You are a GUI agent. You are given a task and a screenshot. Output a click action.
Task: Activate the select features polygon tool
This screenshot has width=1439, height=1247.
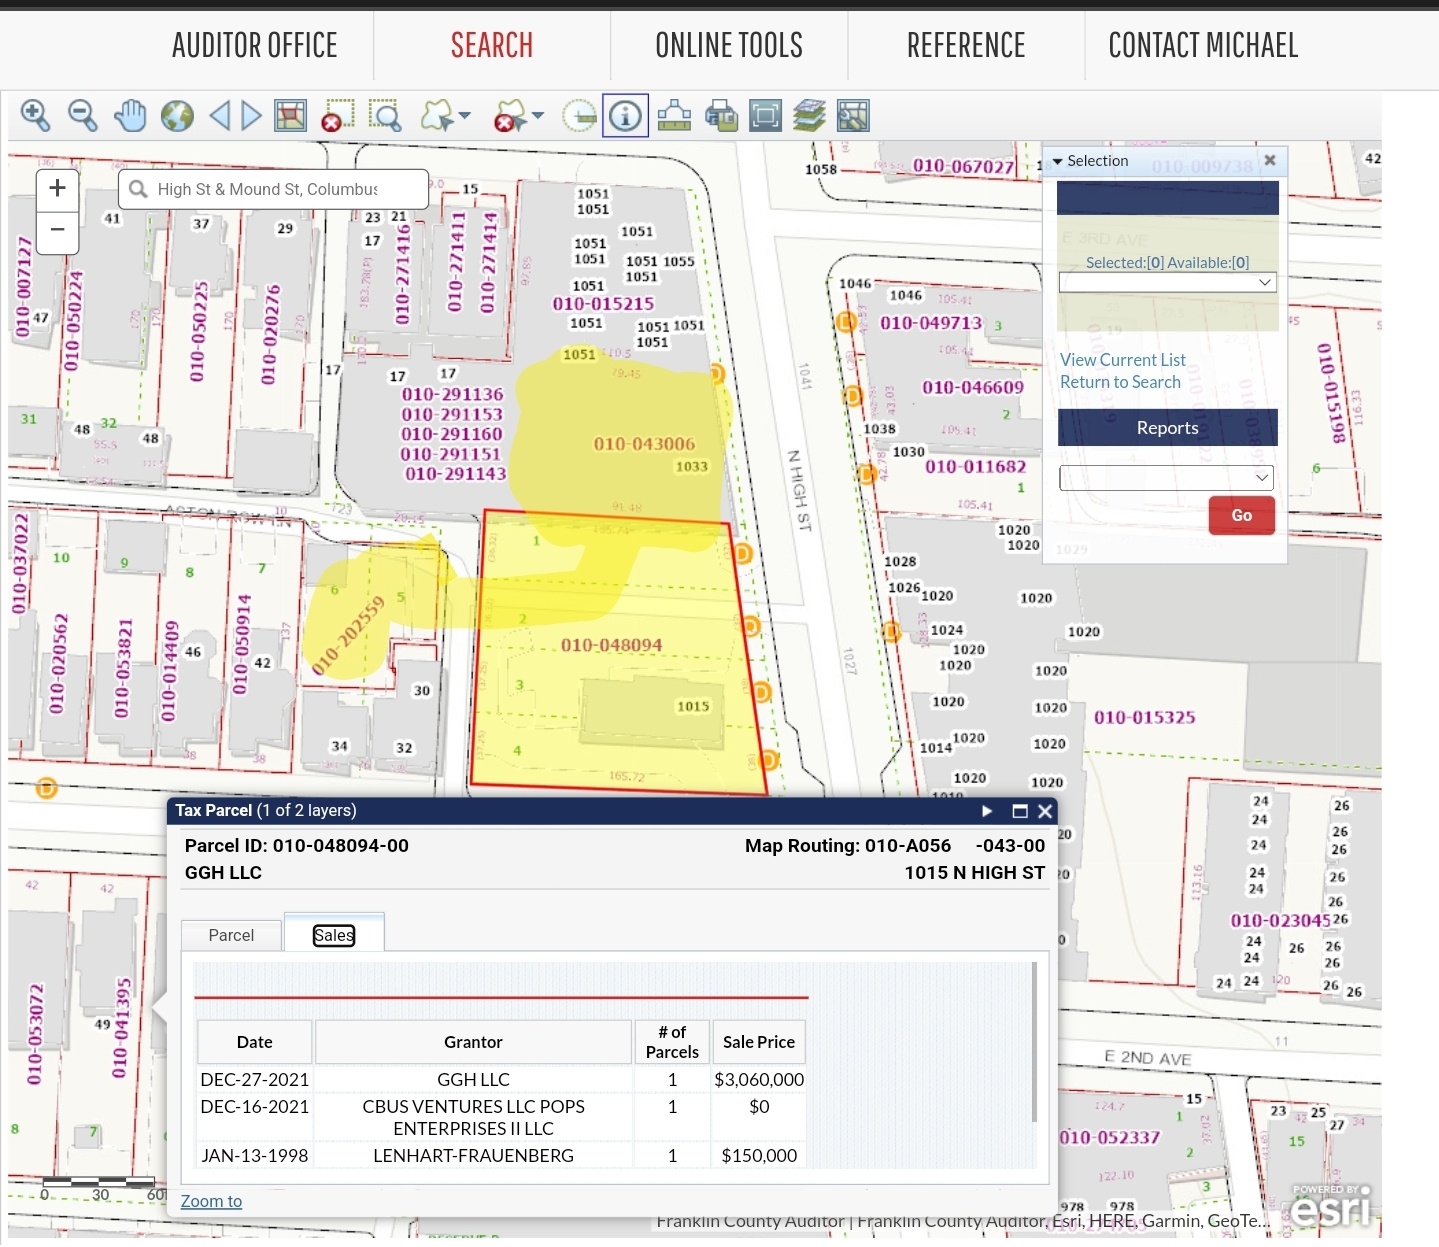[437, 116]
